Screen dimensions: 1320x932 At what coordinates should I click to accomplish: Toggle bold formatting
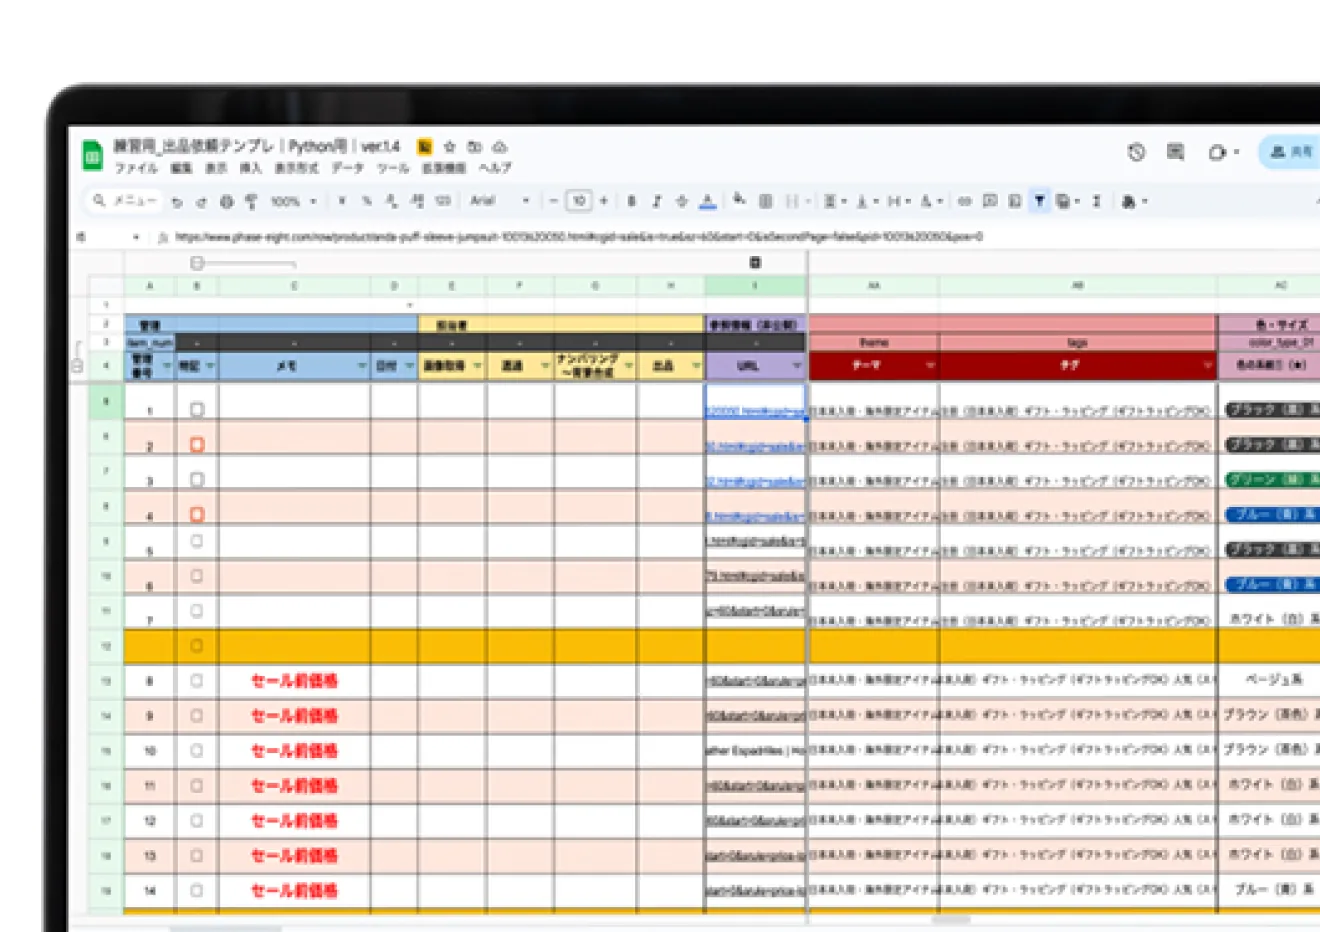(x=631, y=201)
